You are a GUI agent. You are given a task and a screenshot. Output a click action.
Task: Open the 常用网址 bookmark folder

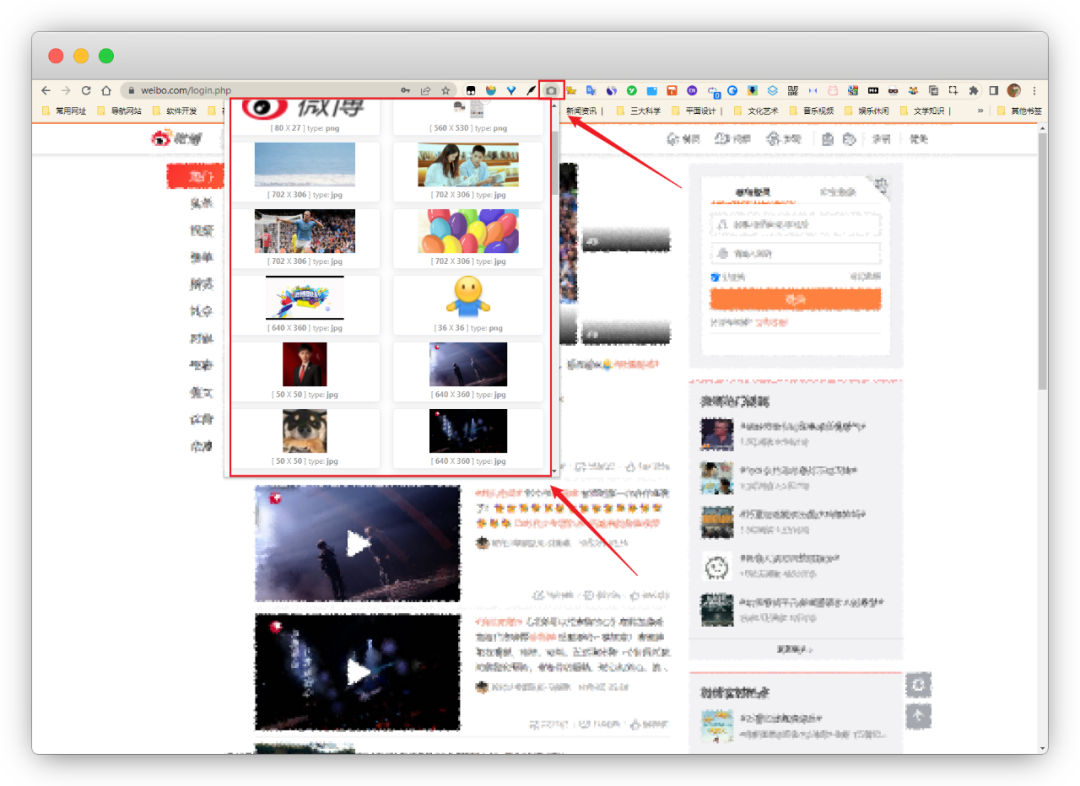point(64,110)
